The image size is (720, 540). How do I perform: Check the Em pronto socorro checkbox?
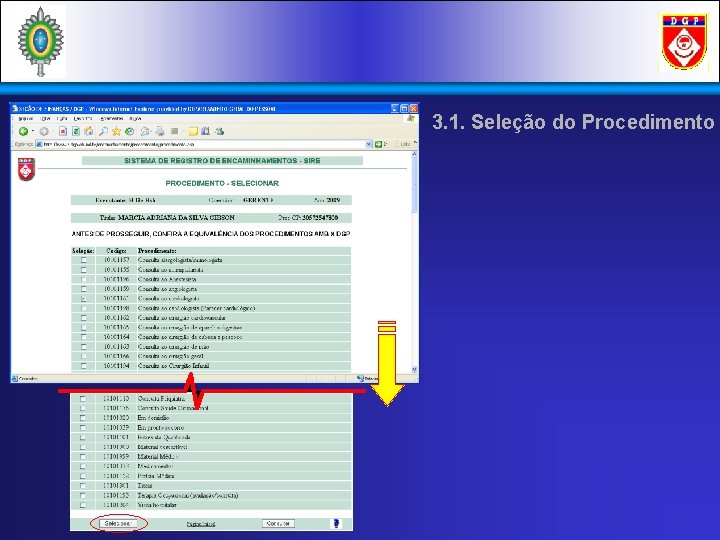pos(83,428)
